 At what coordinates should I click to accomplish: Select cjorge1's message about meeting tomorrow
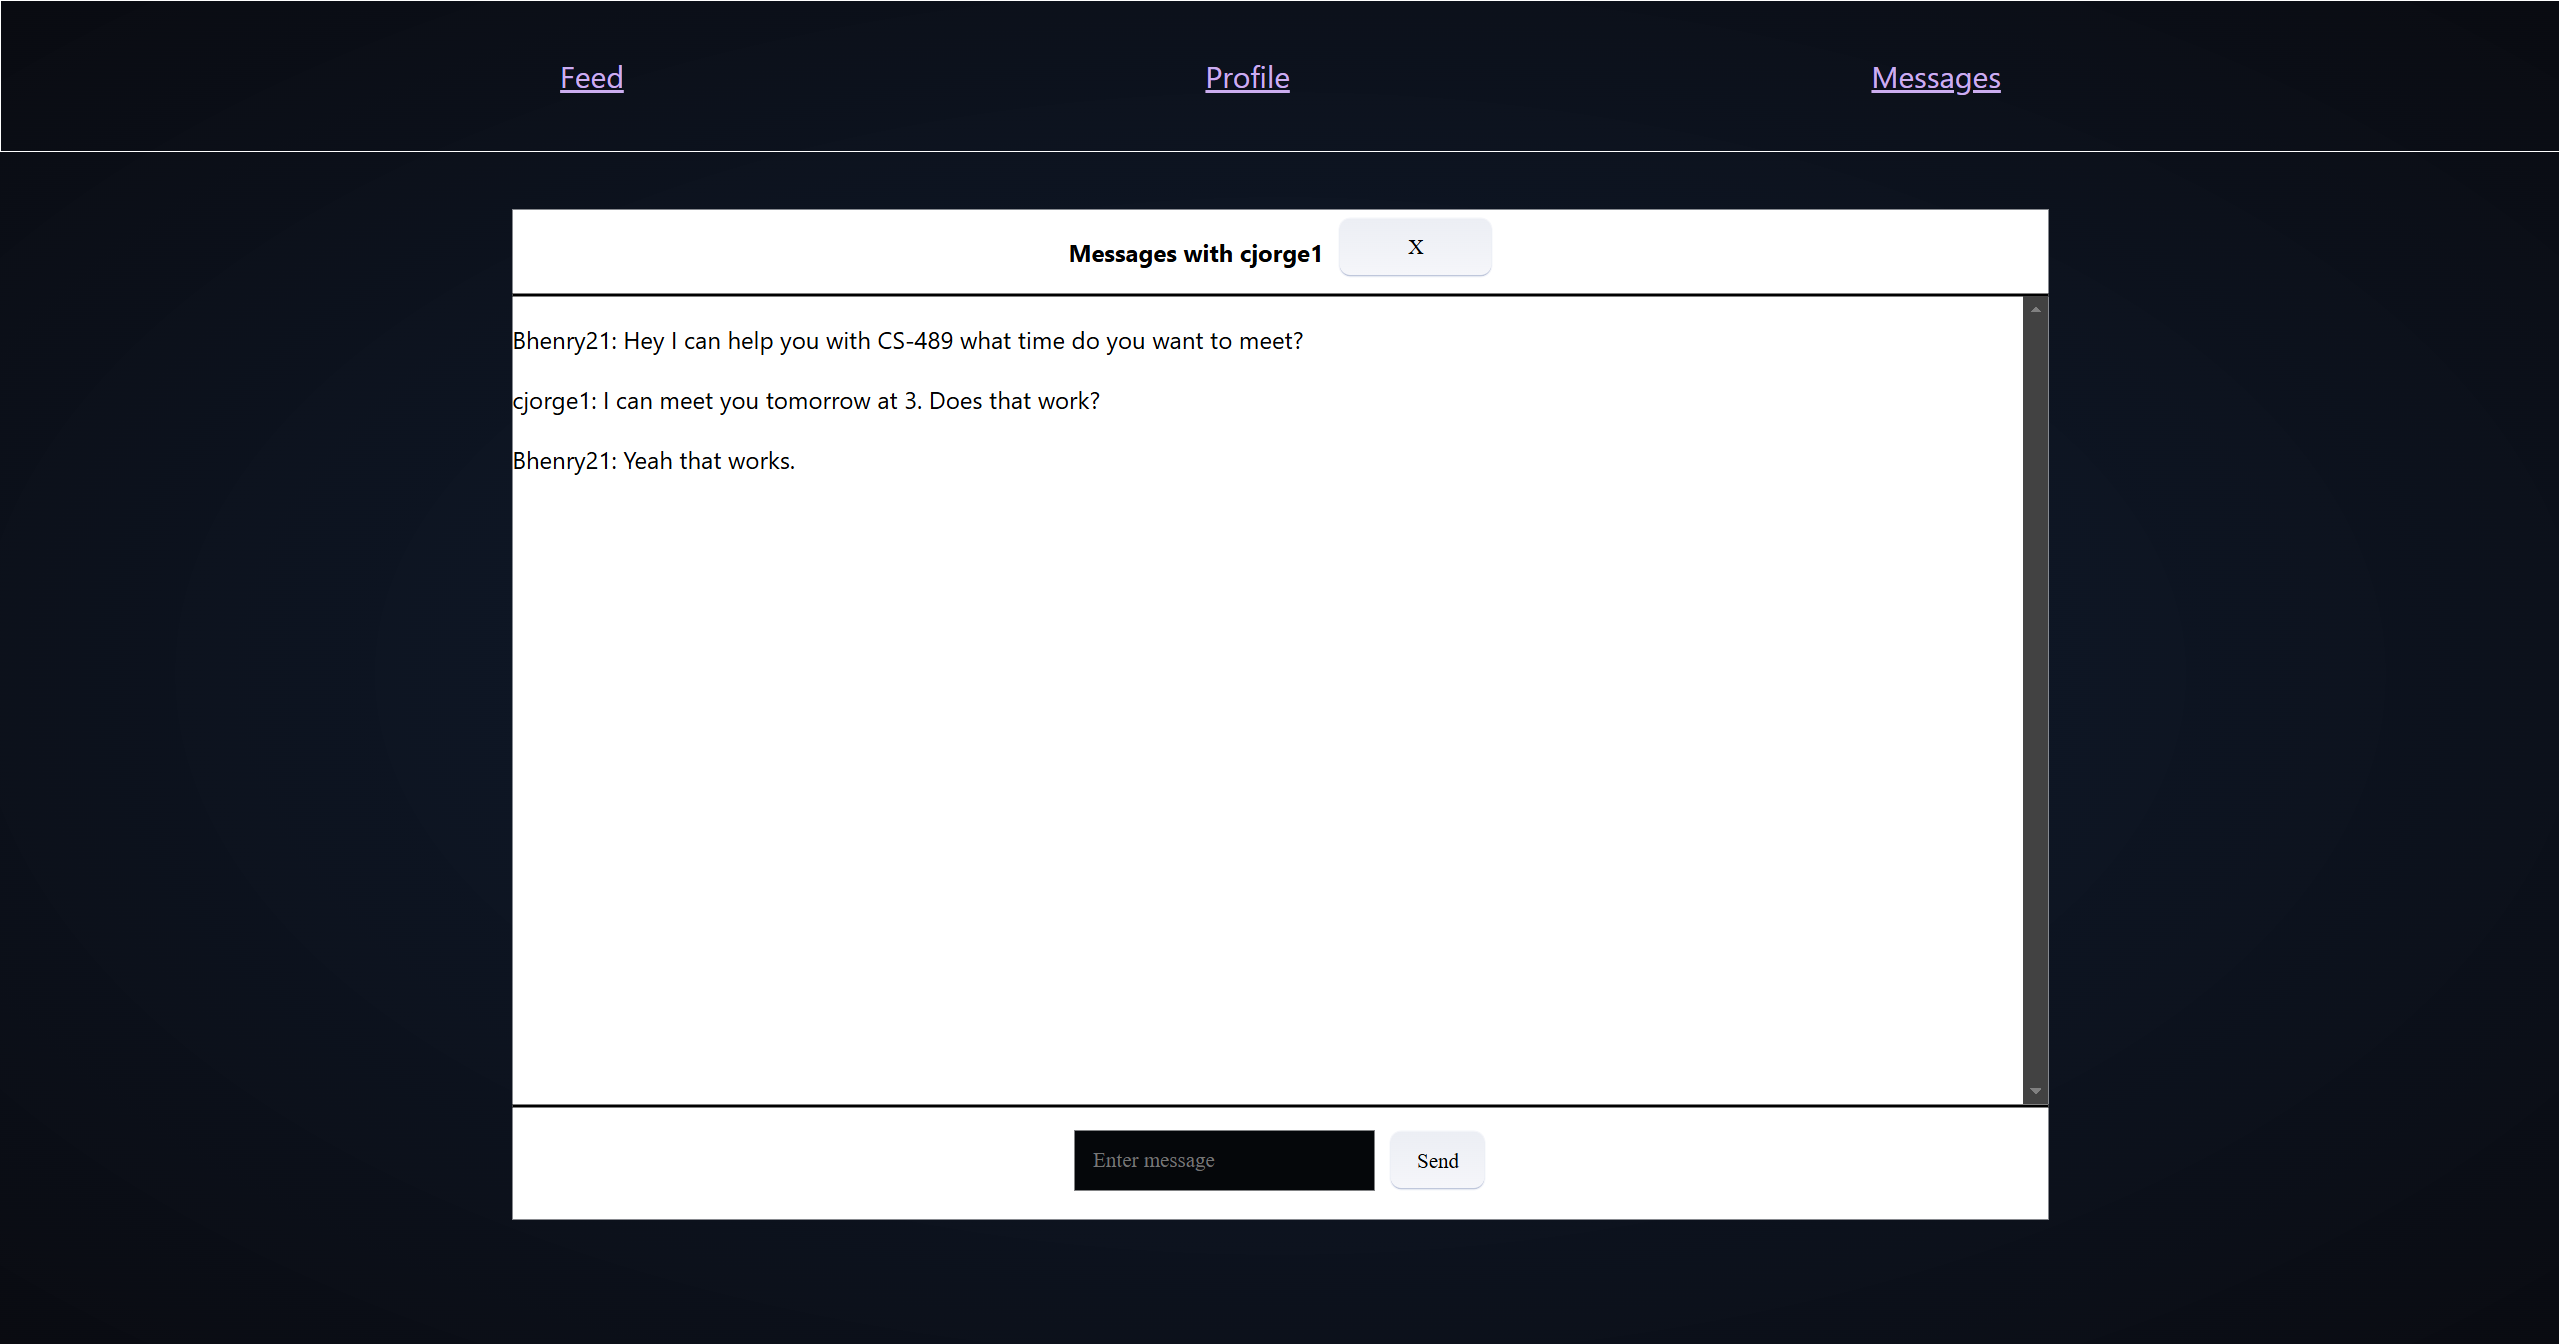(805, 401)
